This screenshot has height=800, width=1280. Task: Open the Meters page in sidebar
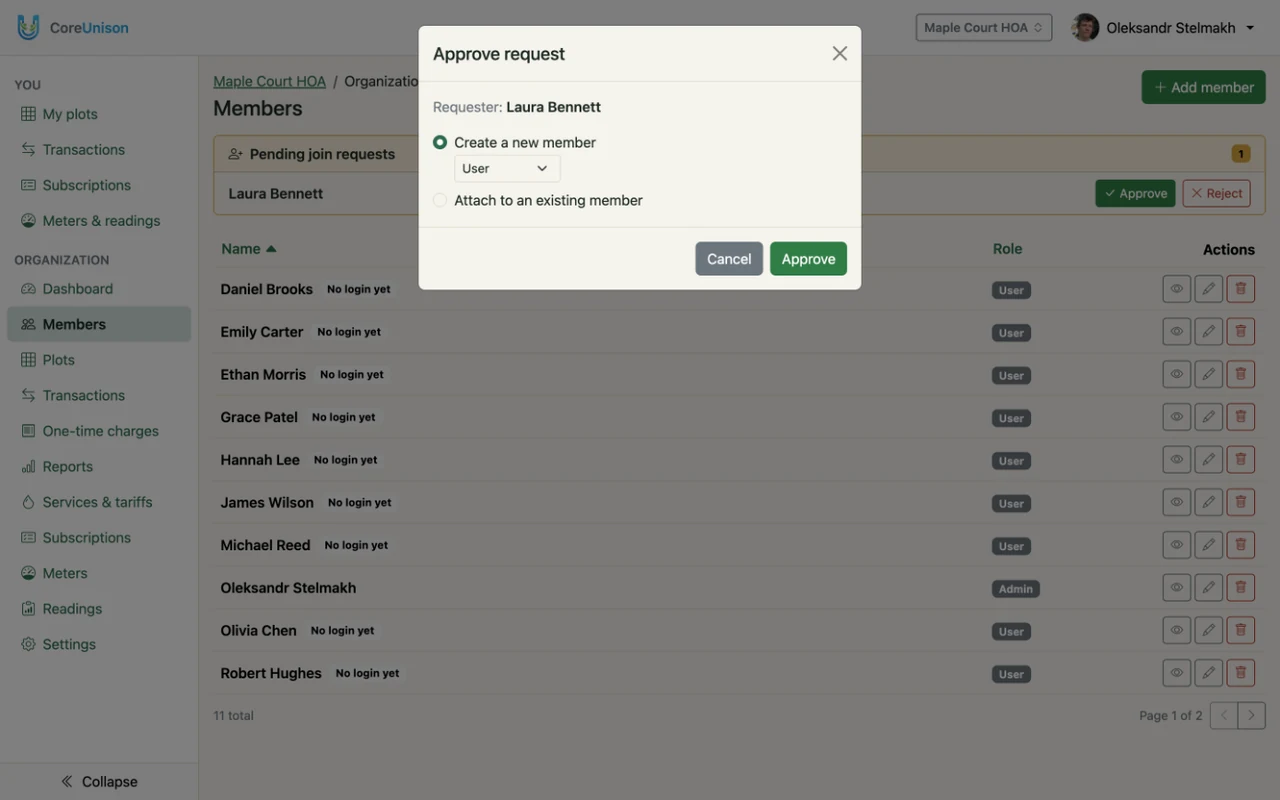click(x=99, y=573)
